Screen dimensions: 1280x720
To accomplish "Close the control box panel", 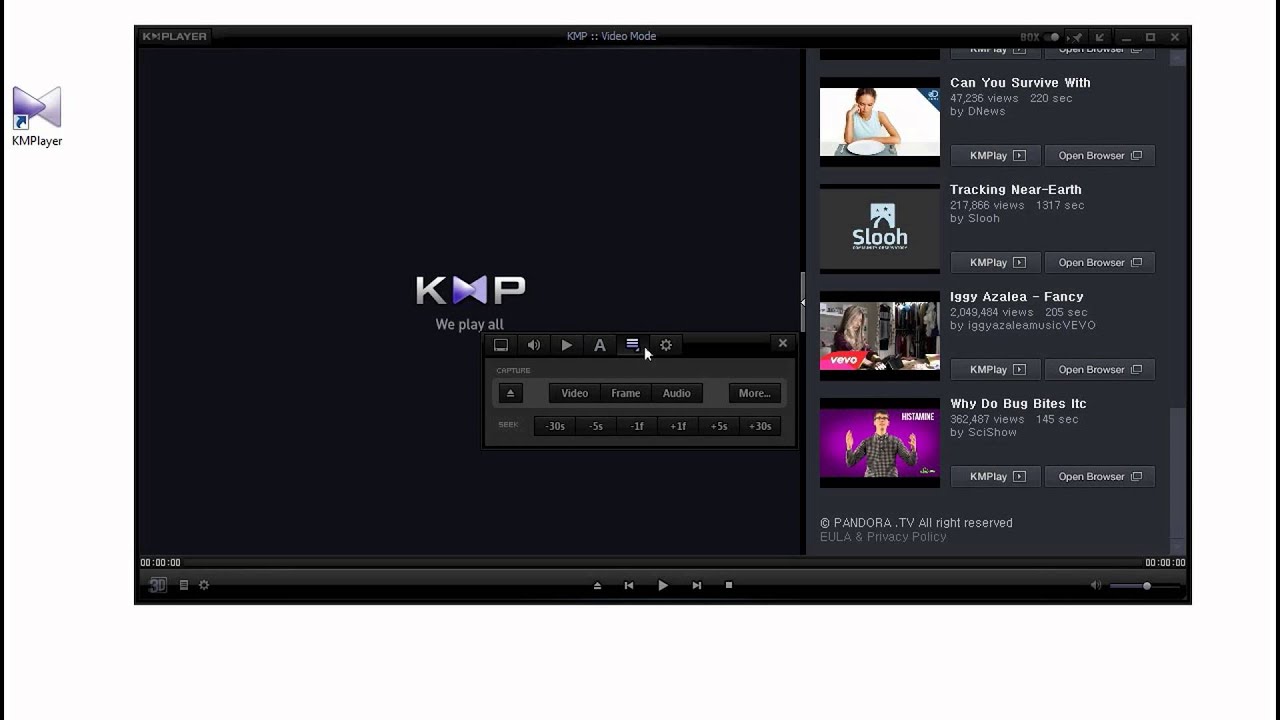I will tap(783, 343).
